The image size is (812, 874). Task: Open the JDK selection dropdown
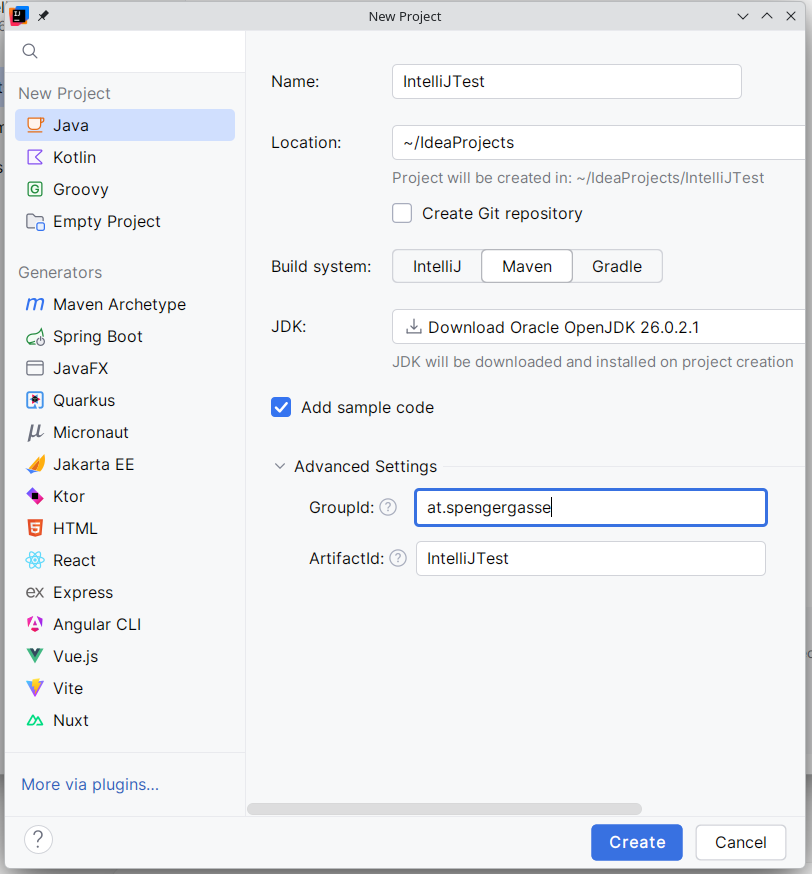(599, 327)
